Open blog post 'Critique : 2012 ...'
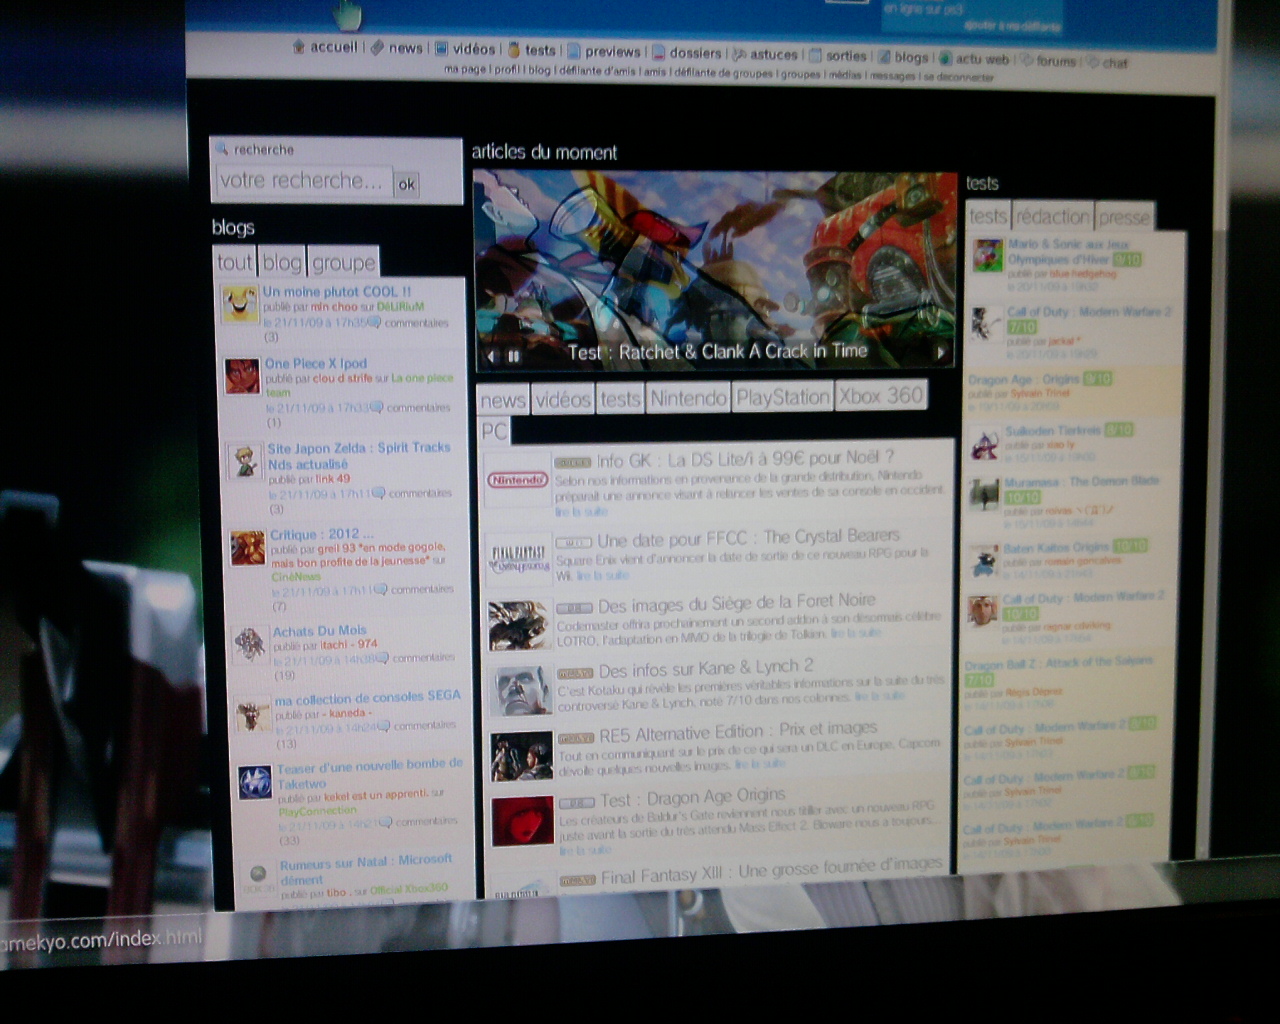This screenshot has height=1024, width=1280. pos(321,535)
